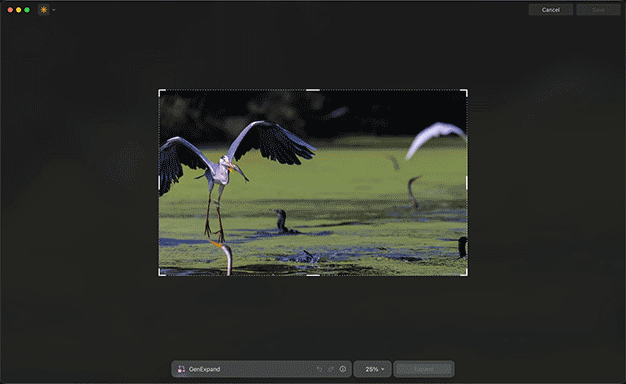Screen dimensions: 626x384
Task: Click the GenExpand tool icon
Action: point(181,369)
